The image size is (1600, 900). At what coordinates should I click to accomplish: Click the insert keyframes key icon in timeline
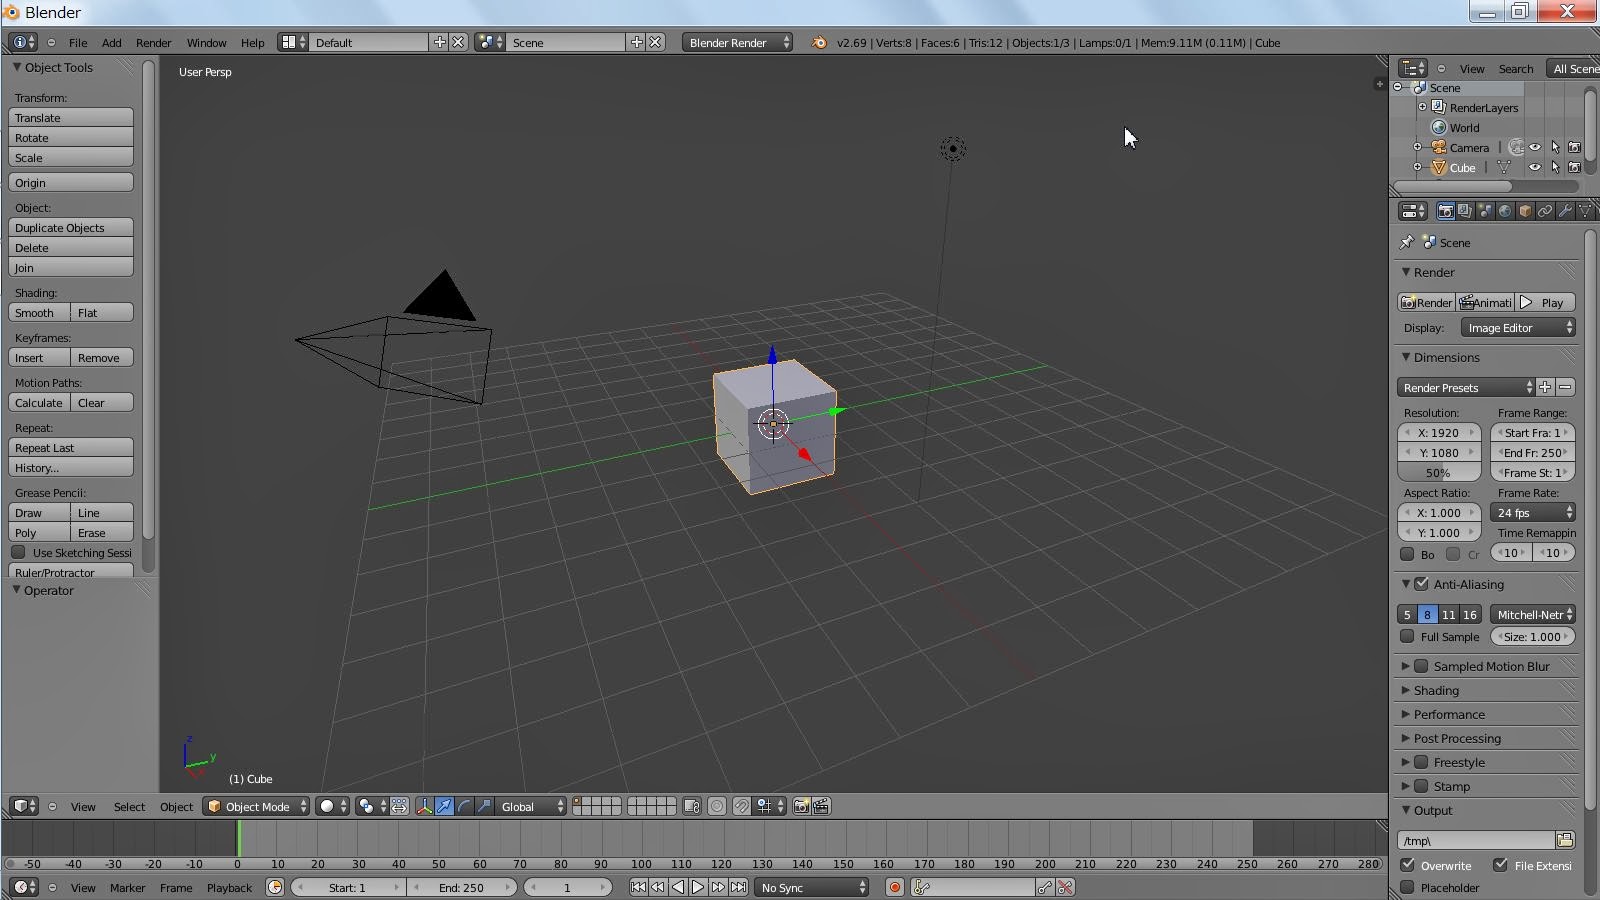point(1045,888)
